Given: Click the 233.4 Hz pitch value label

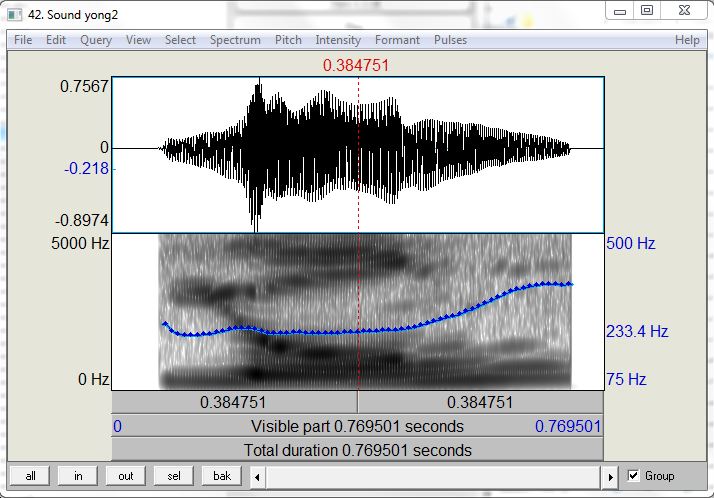Looking at the screenshot, I should 637,331.
